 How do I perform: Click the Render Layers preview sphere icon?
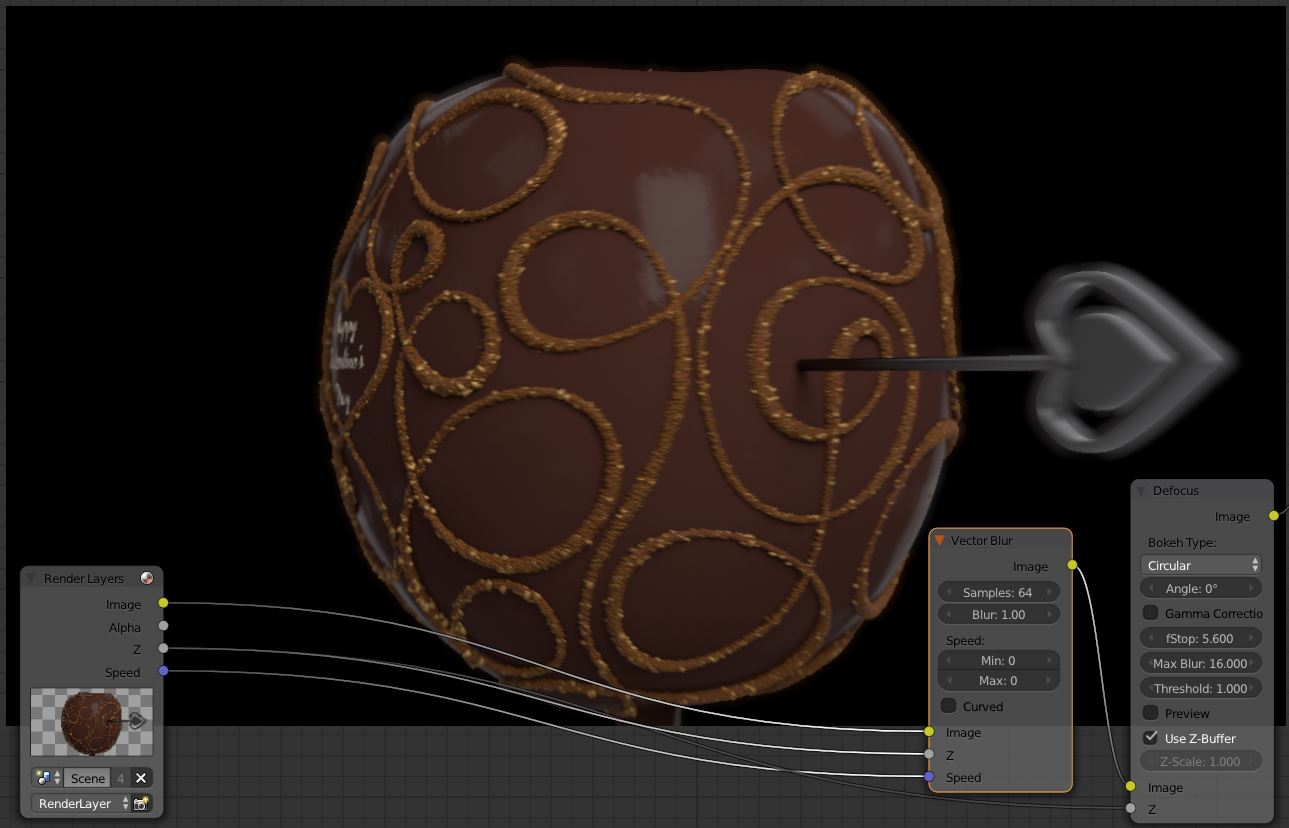147,578
